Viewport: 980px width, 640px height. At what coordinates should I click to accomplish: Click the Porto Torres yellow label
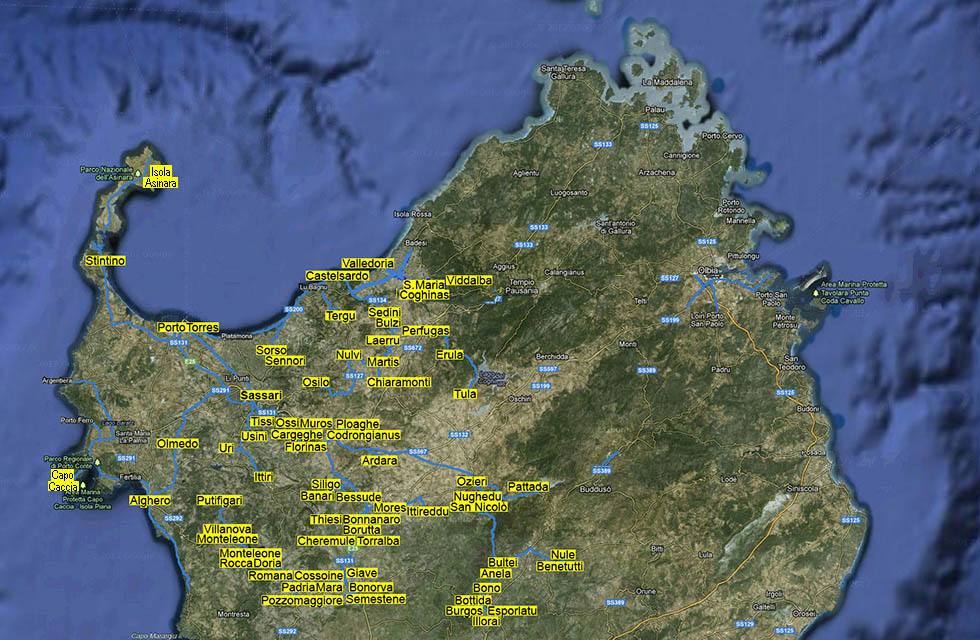(x=188, y=328)
